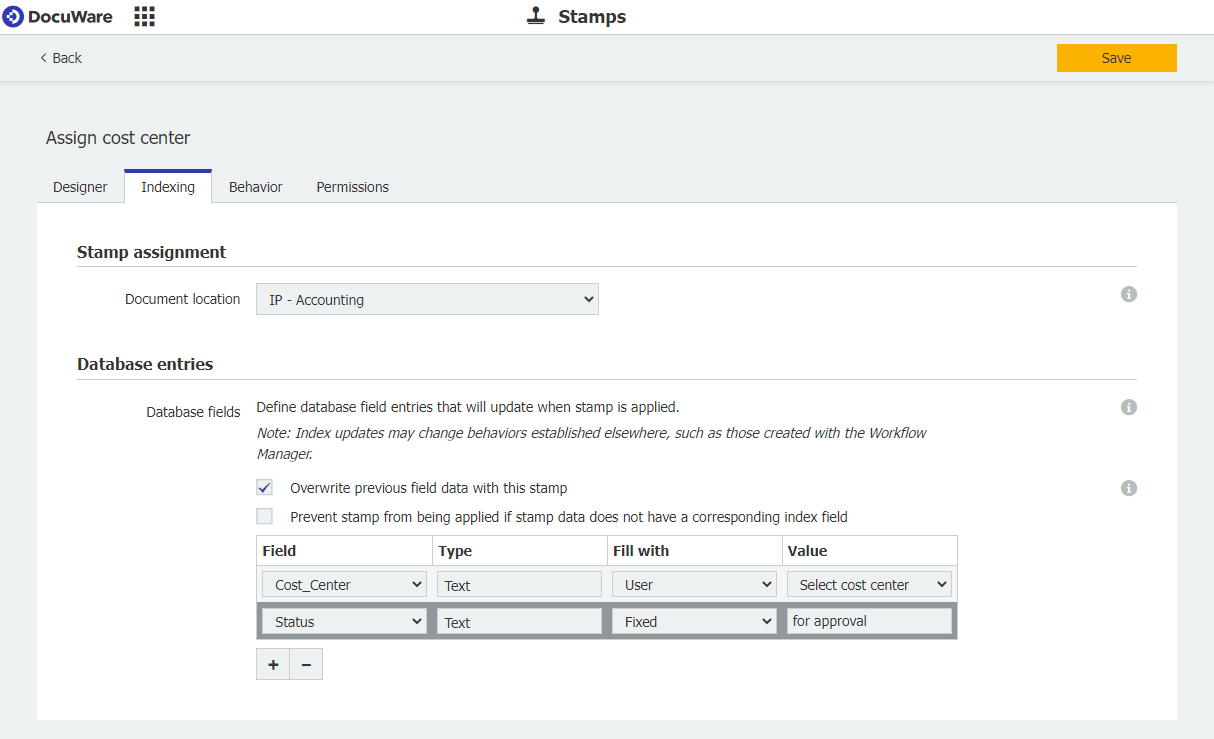Click info icon next to Overwrite option
This screenshot has width=1214, height=739.
(x=1129, y=488)
